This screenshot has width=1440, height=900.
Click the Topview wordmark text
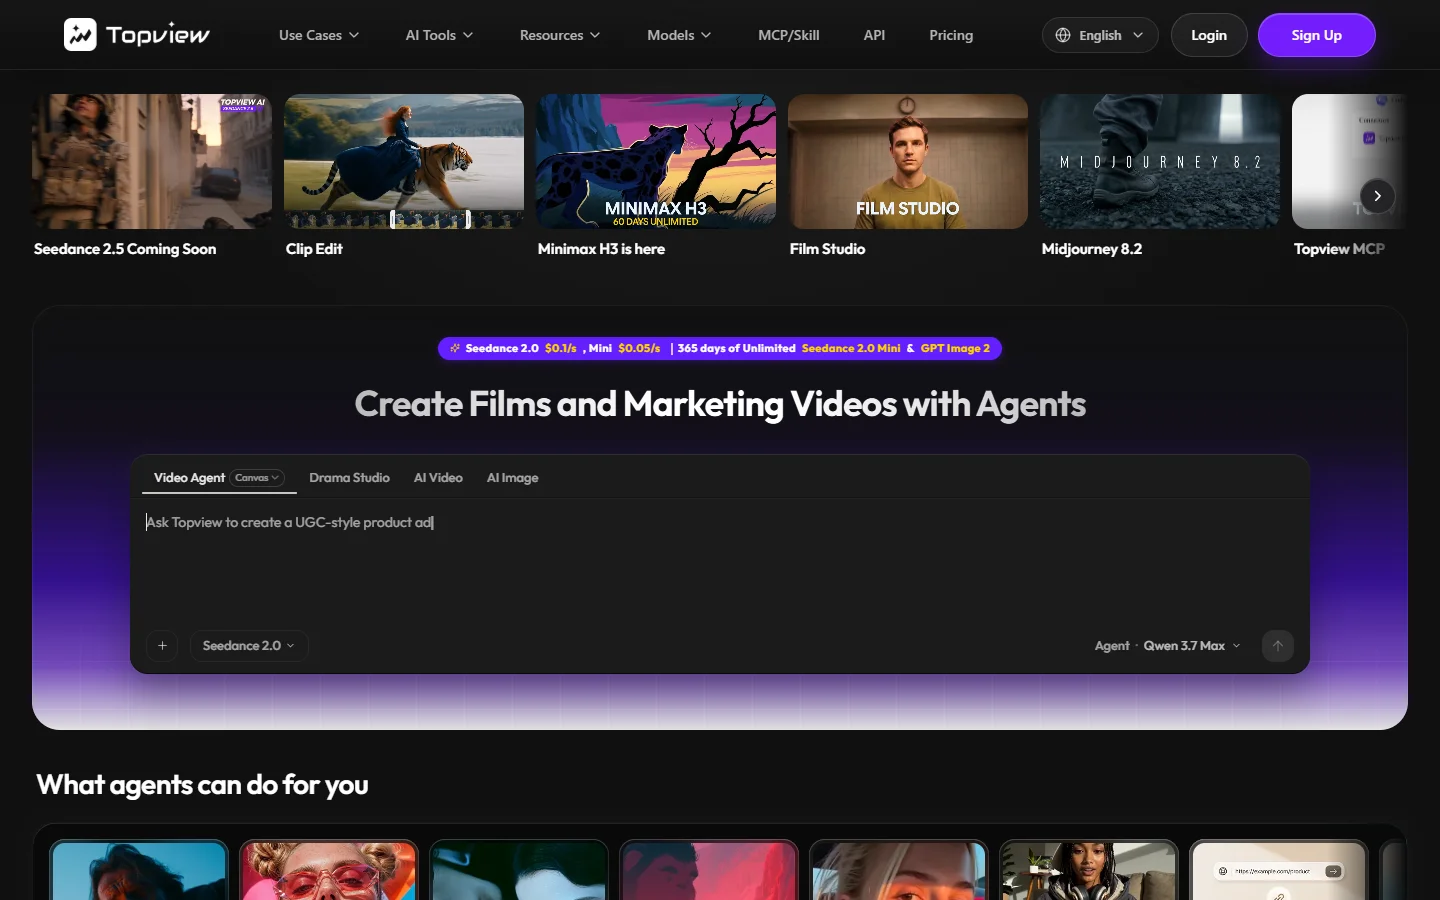(157, 35)
